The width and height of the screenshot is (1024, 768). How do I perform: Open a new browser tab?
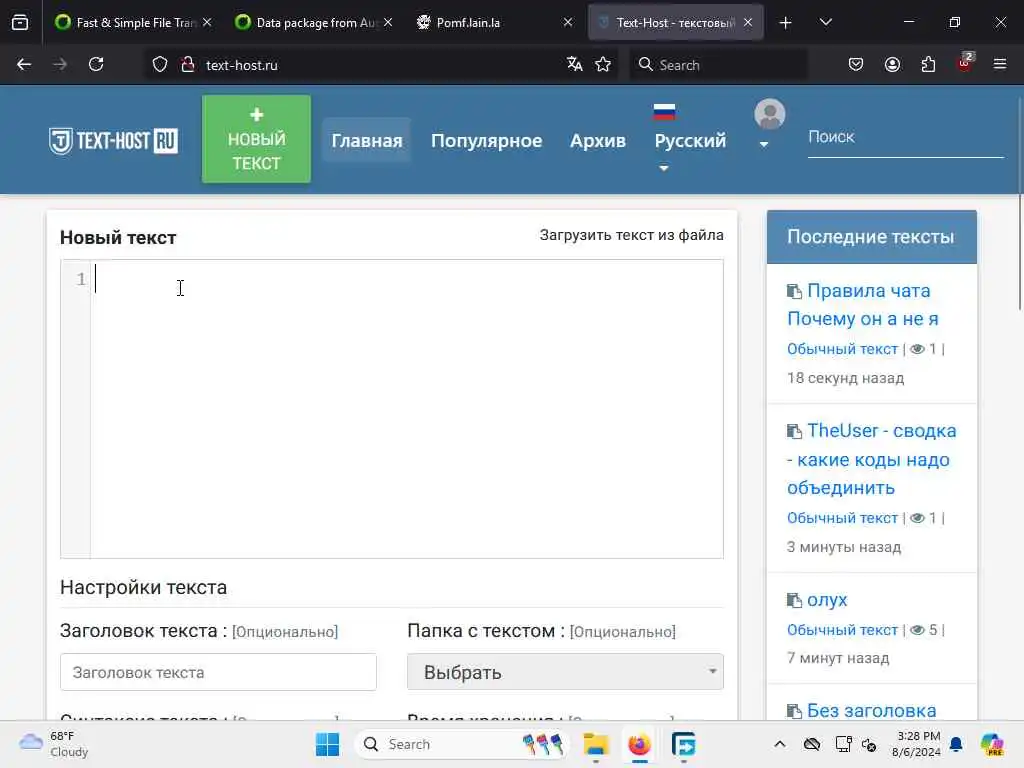(x=786, y=23)
